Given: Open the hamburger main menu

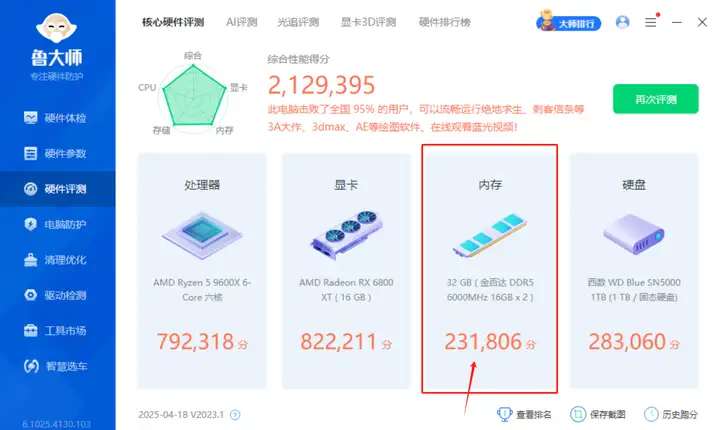Looking at the screenshot, I should pos(651,22).
